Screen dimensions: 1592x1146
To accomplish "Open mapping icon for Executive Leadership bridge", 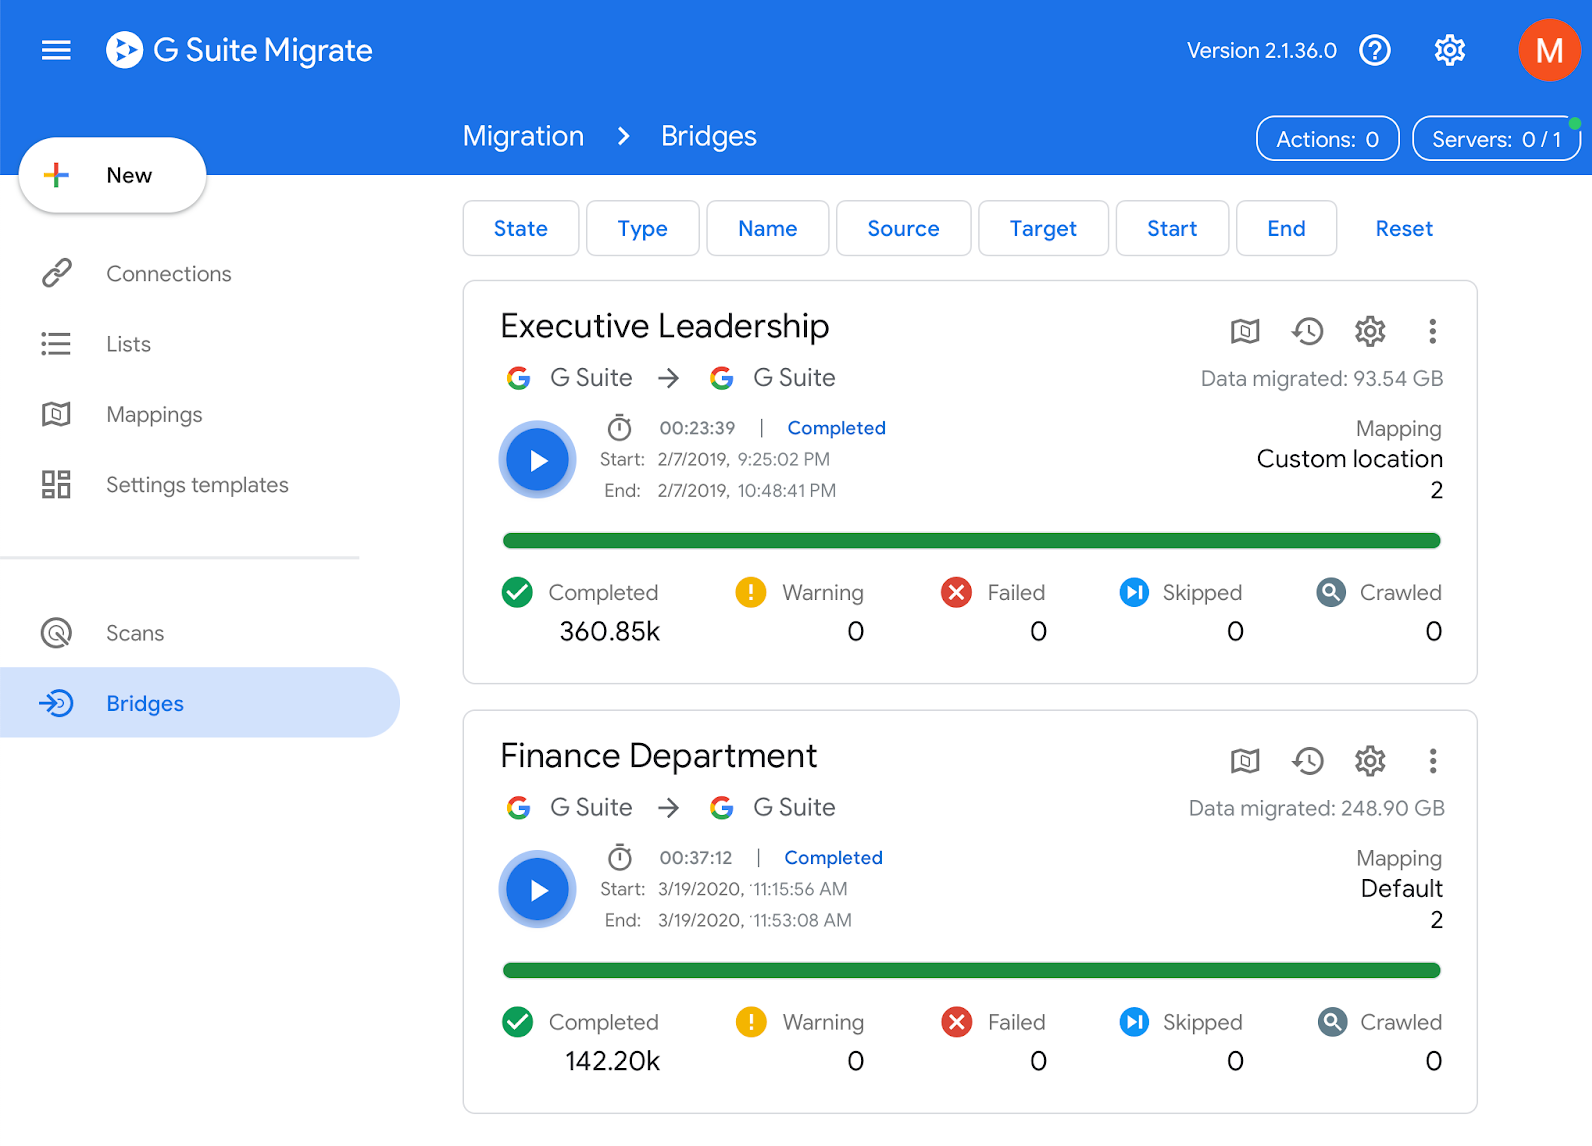I will pyautogui.click(x=1245, y=331).
